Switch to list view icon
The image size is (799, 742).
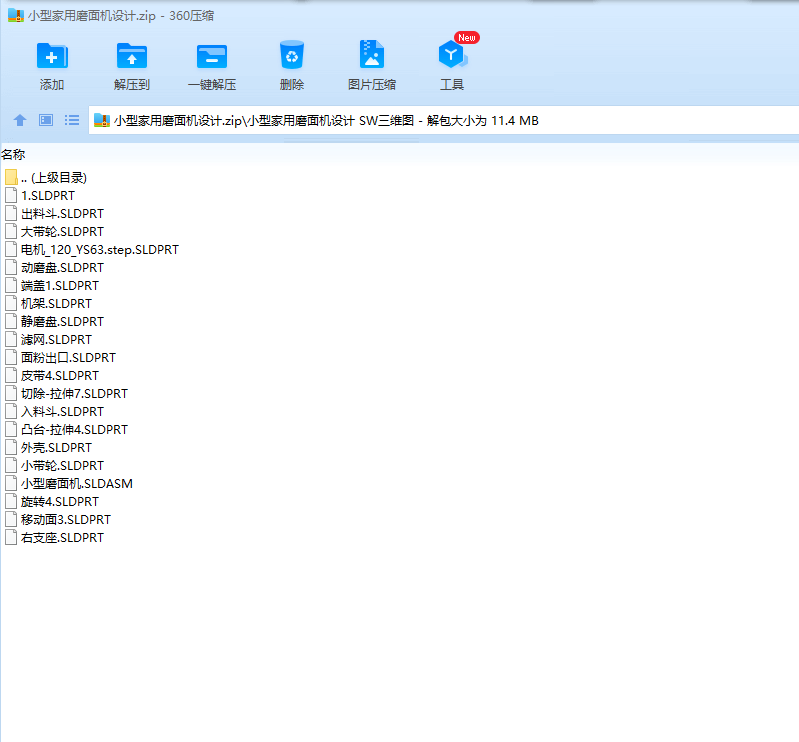point(72,120)
